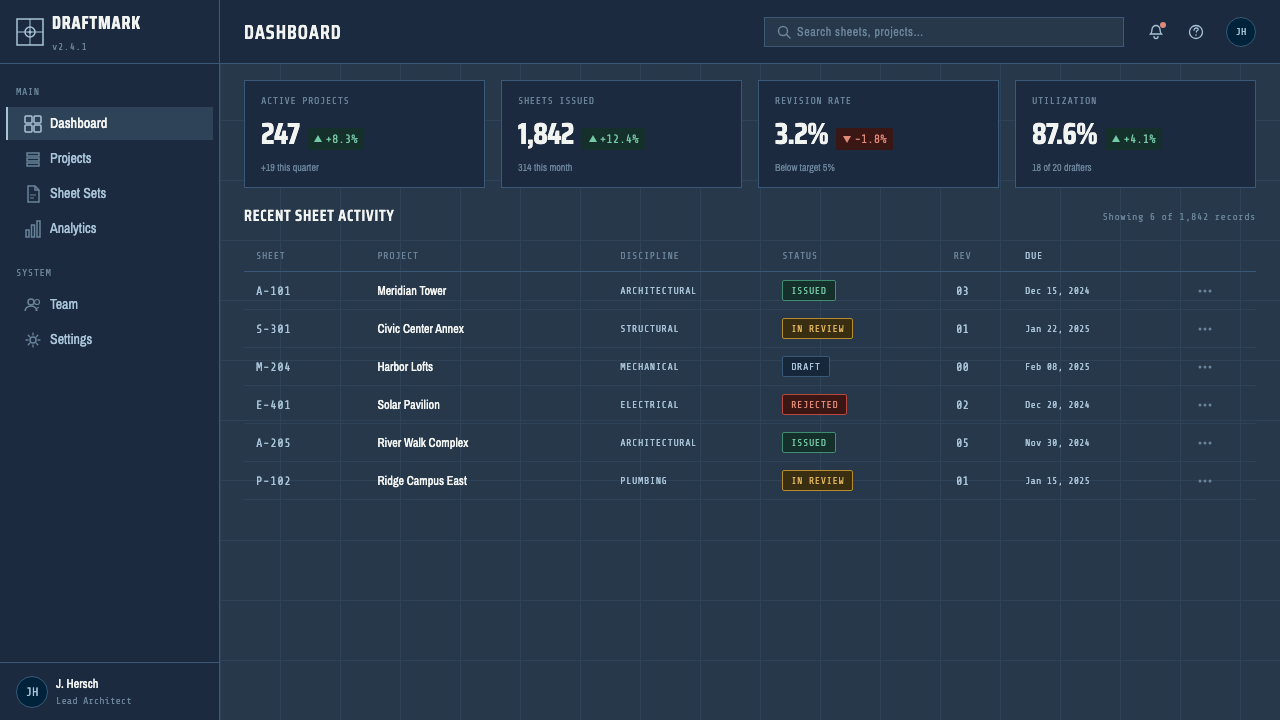
Task: Select sheet number E-401
Action: (273, 405)
